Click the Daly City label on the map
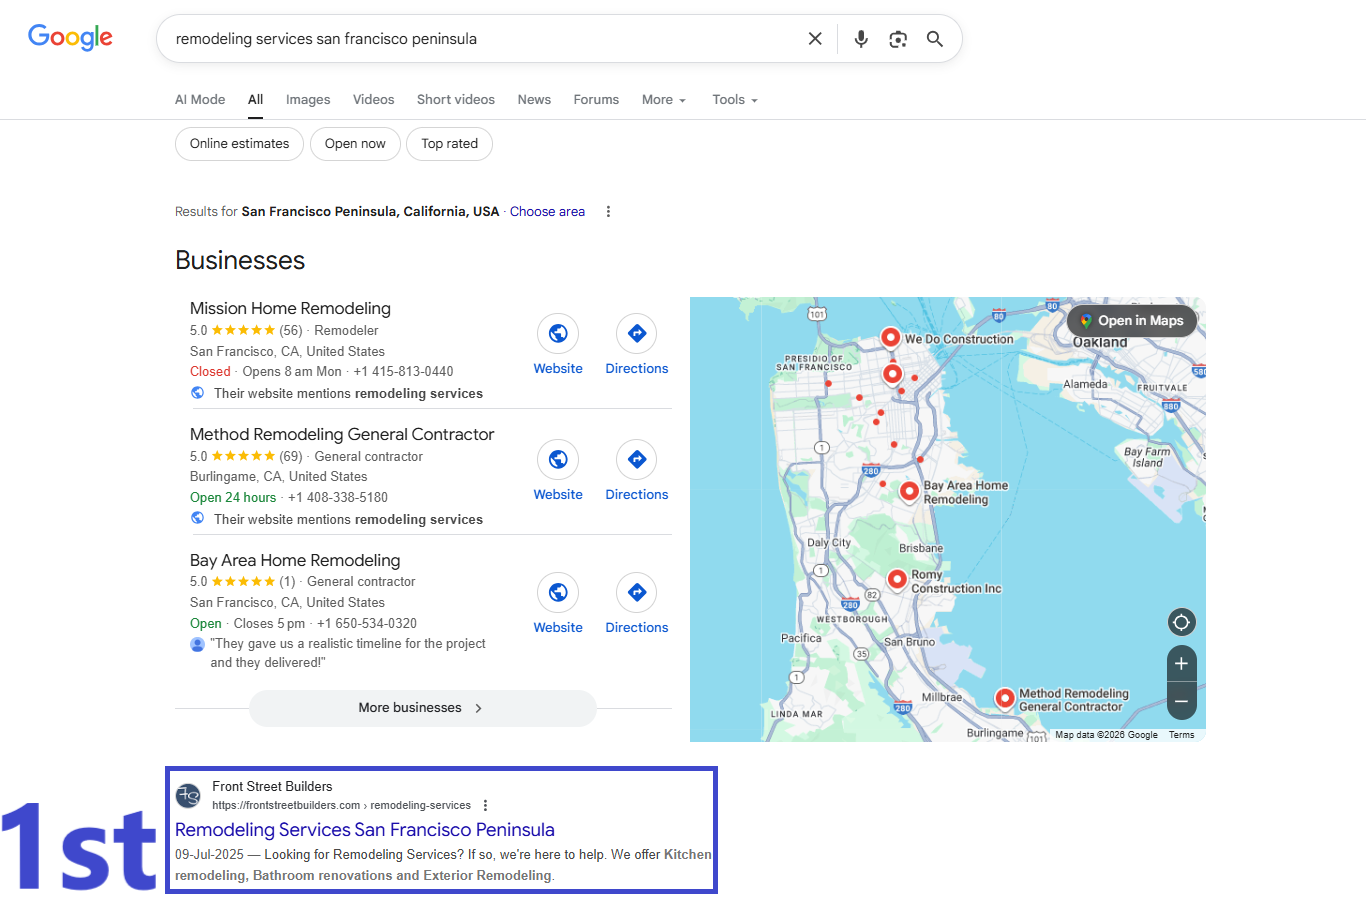1366x902 pixels. click(829, 543)
